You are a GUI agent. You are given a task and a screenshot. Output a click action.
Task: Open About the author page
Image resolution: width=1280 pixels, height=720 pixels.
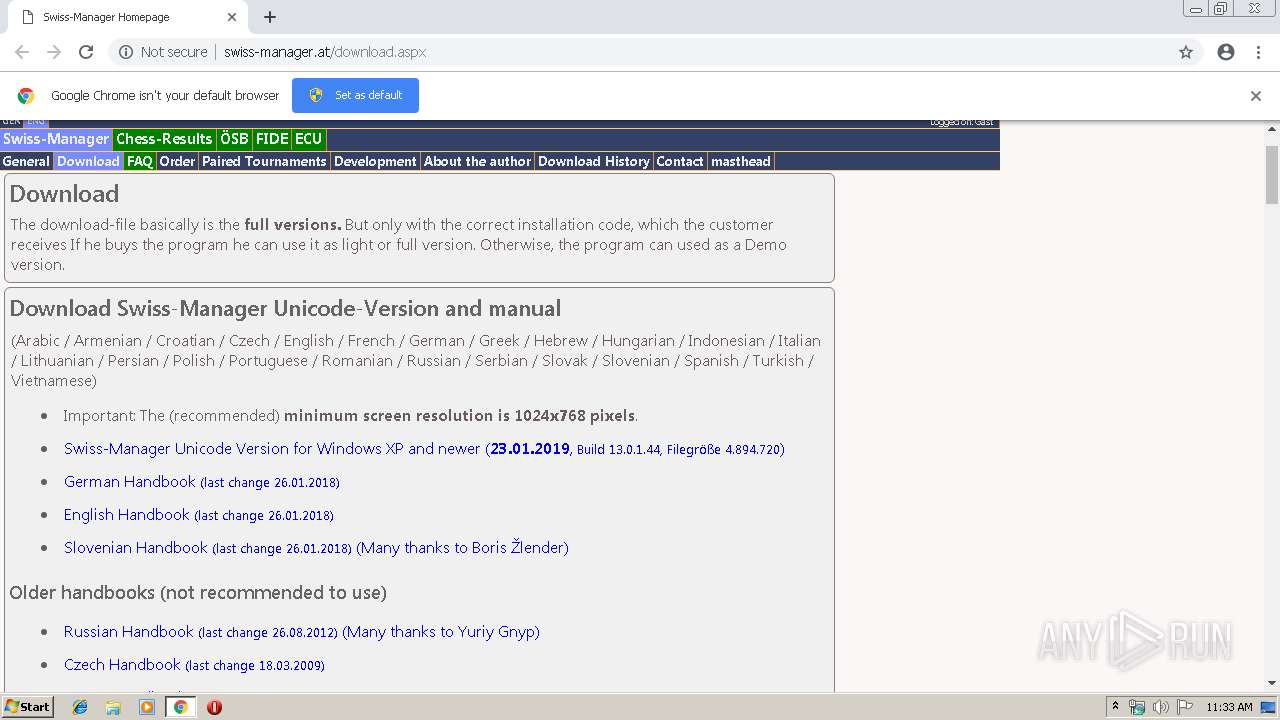tap(477, 161)
